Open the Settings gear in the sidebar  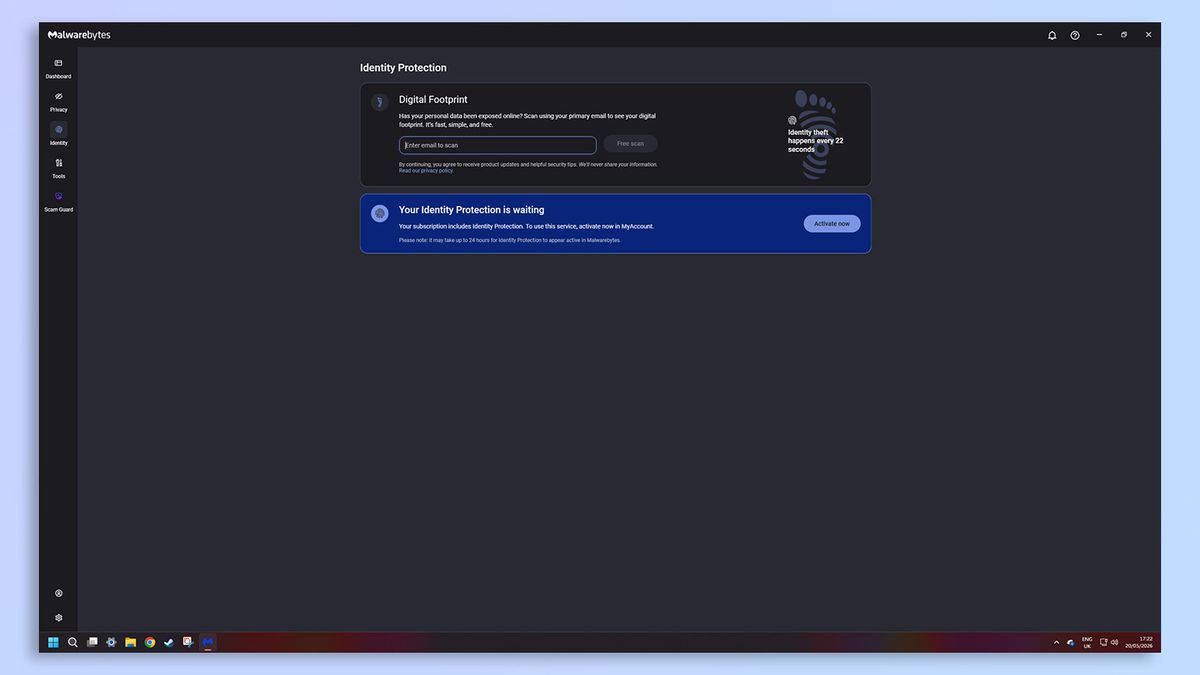(x=59, y=618)
